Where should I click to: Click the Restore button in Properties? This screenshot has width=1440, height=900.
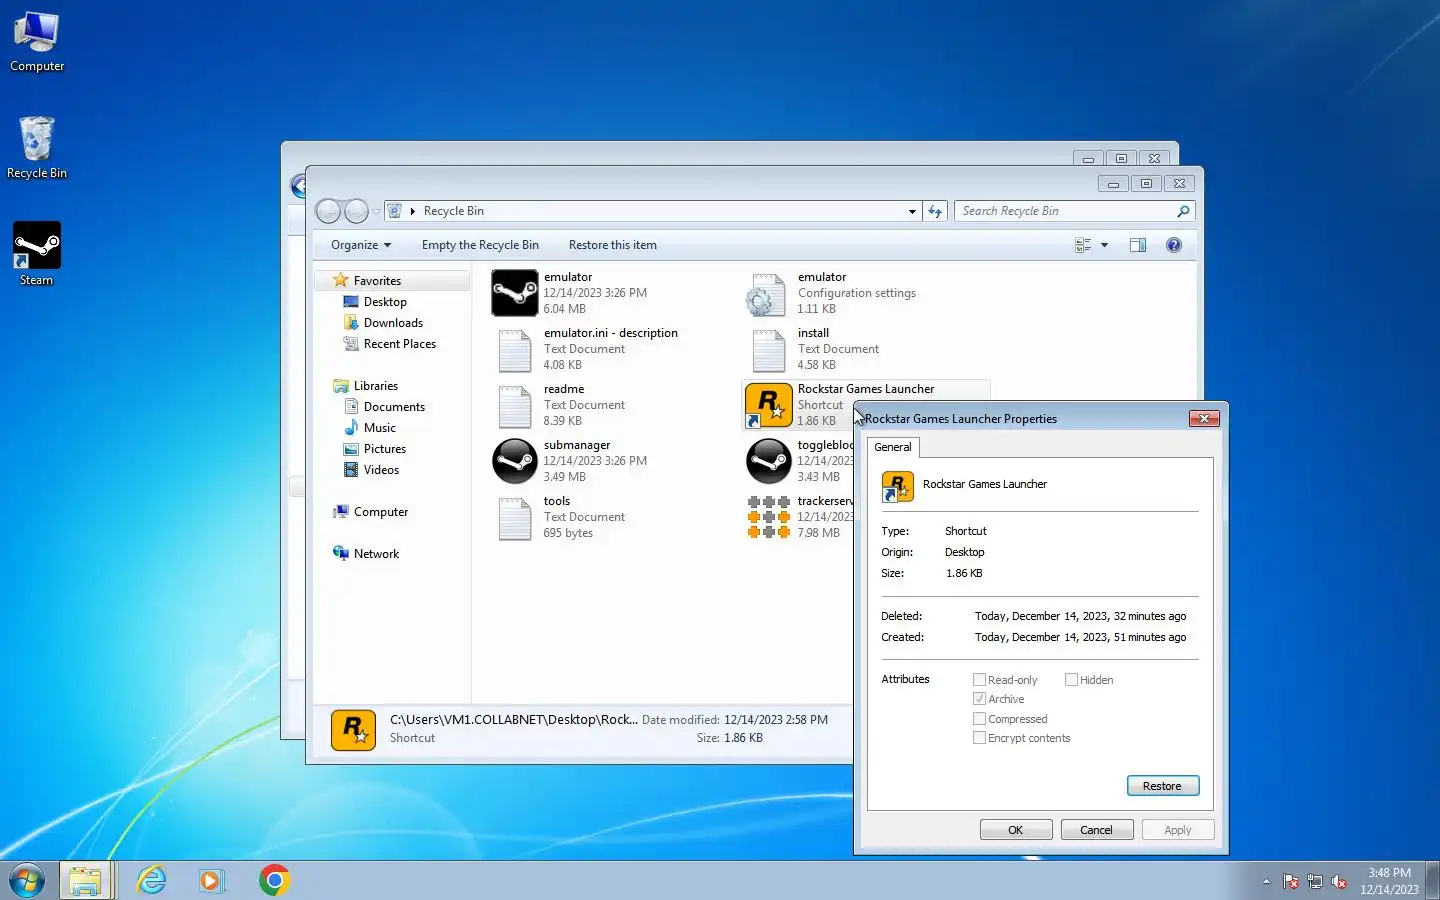(1163, 786)
